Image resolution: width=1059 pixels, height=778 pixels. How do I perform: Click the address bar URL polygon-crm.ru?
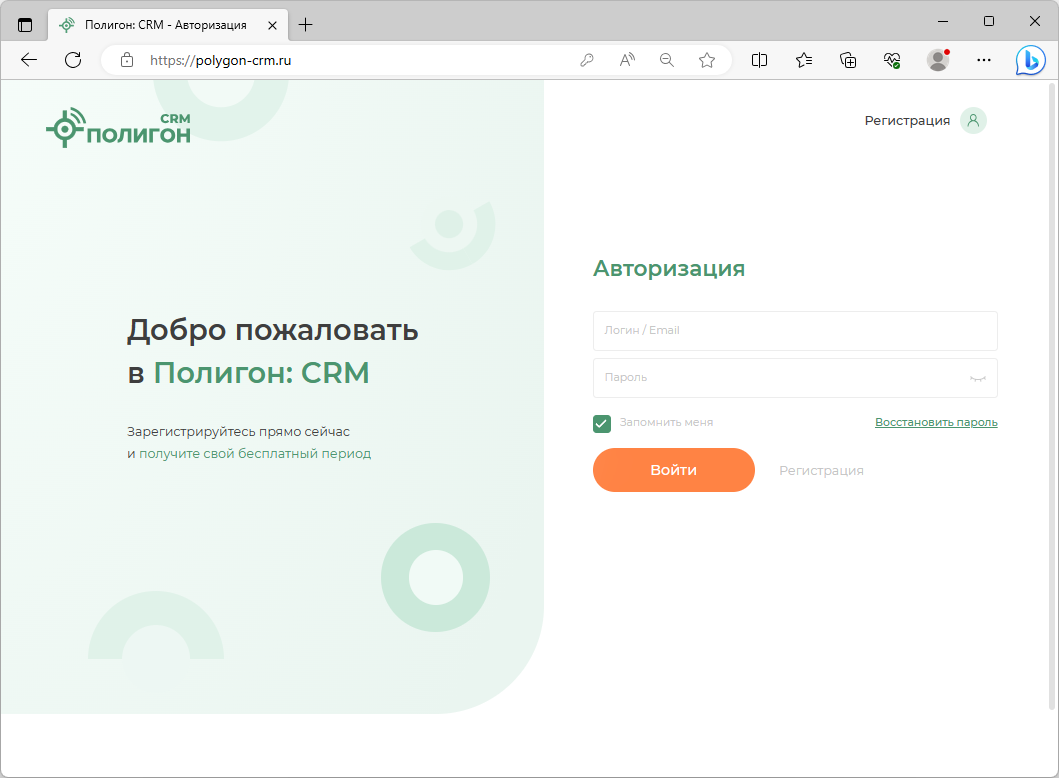221,60
